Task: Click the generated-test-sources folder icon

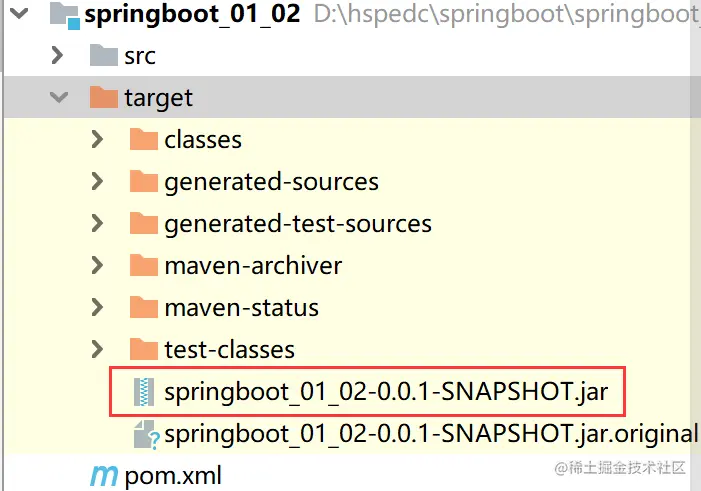Action: [x=144, y=223]
